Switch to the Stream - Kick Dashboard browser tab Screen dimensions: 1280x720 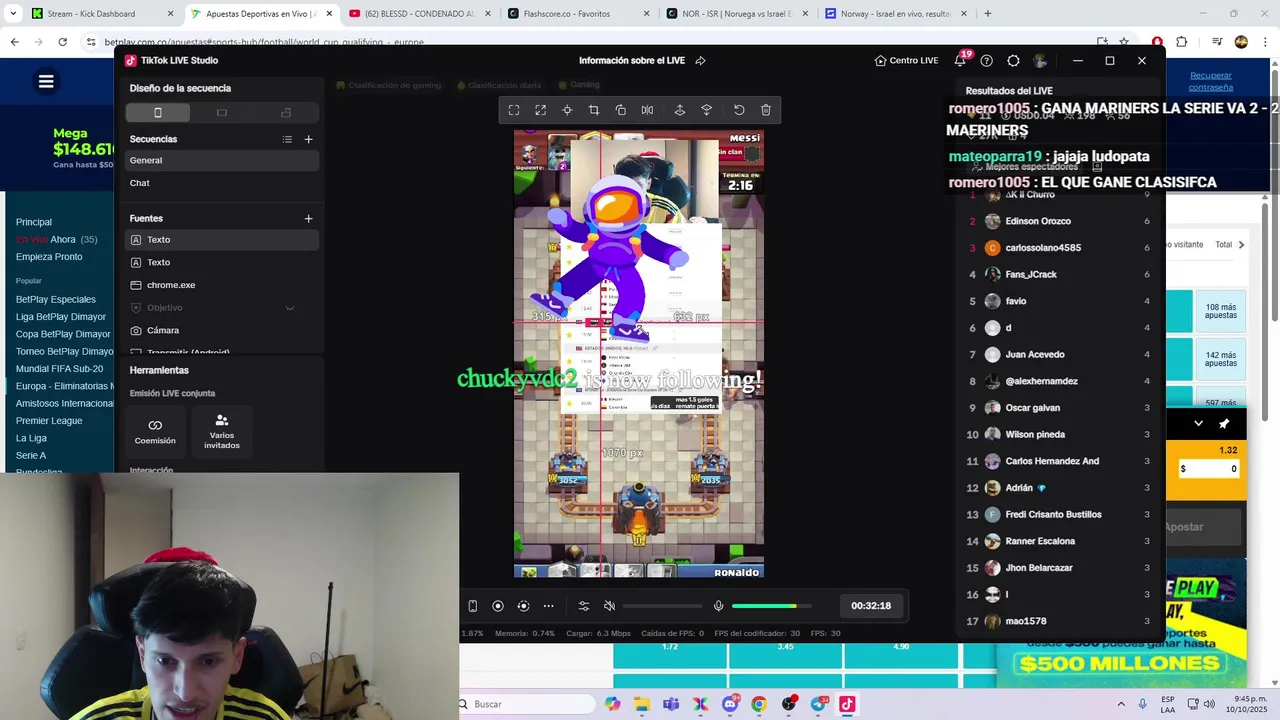(x=102, y=14)
